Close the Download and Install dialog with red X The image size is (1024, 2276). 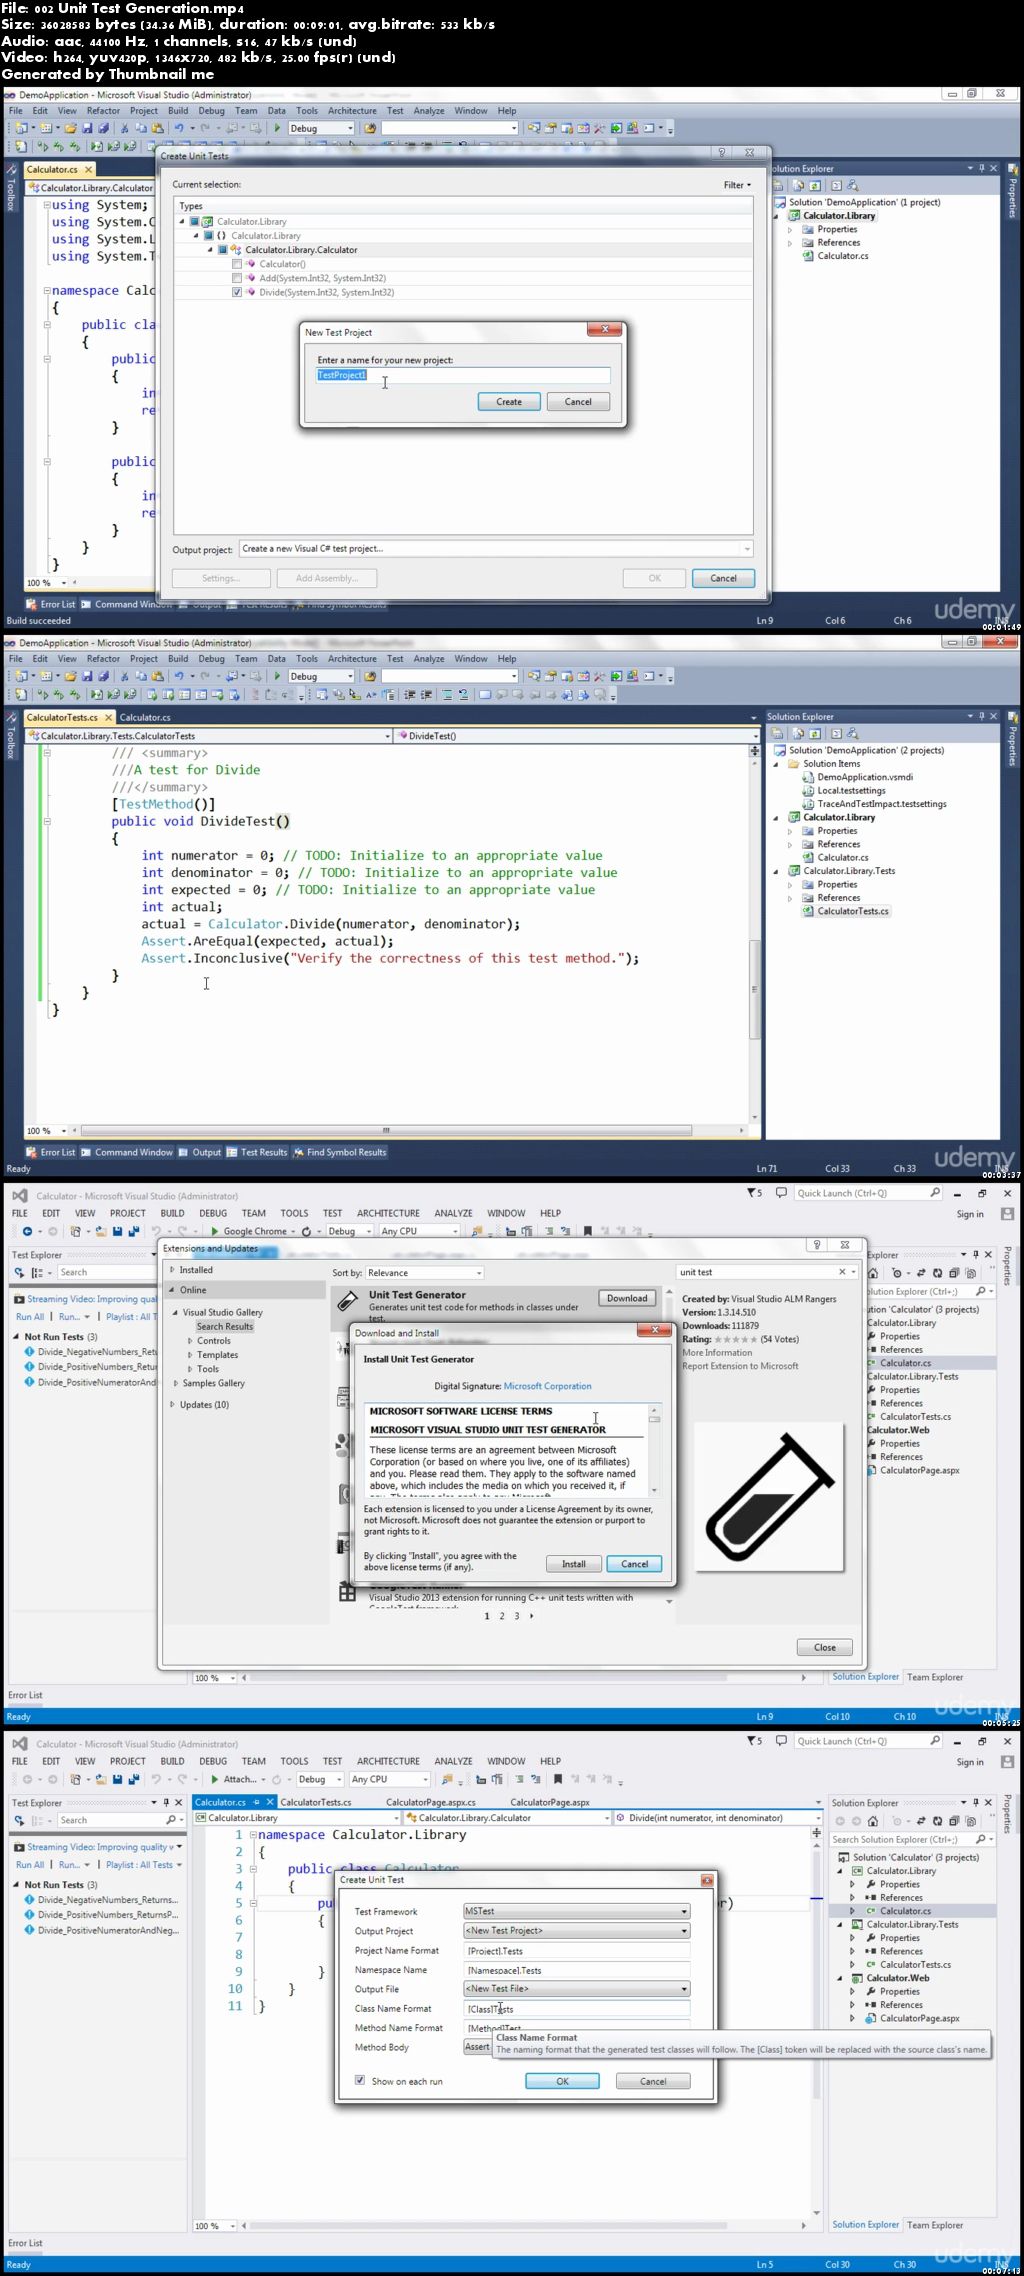pyautogui.click(x=655, y=1330)
